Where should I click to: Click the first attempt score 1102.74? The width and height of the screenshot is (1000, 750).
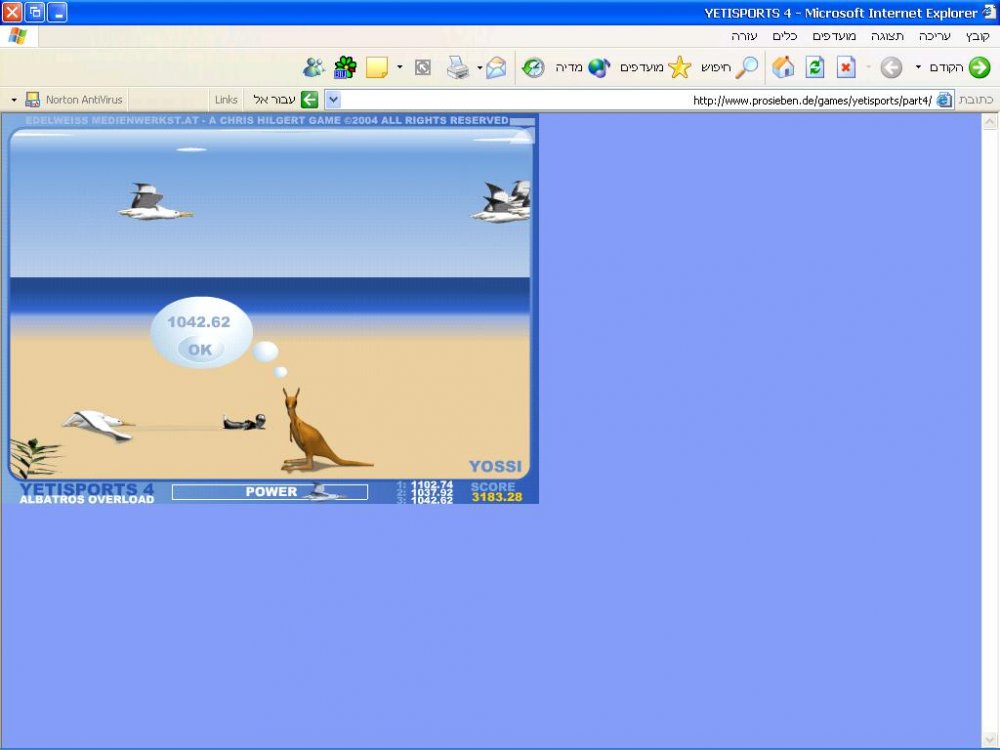coord(432,485)
